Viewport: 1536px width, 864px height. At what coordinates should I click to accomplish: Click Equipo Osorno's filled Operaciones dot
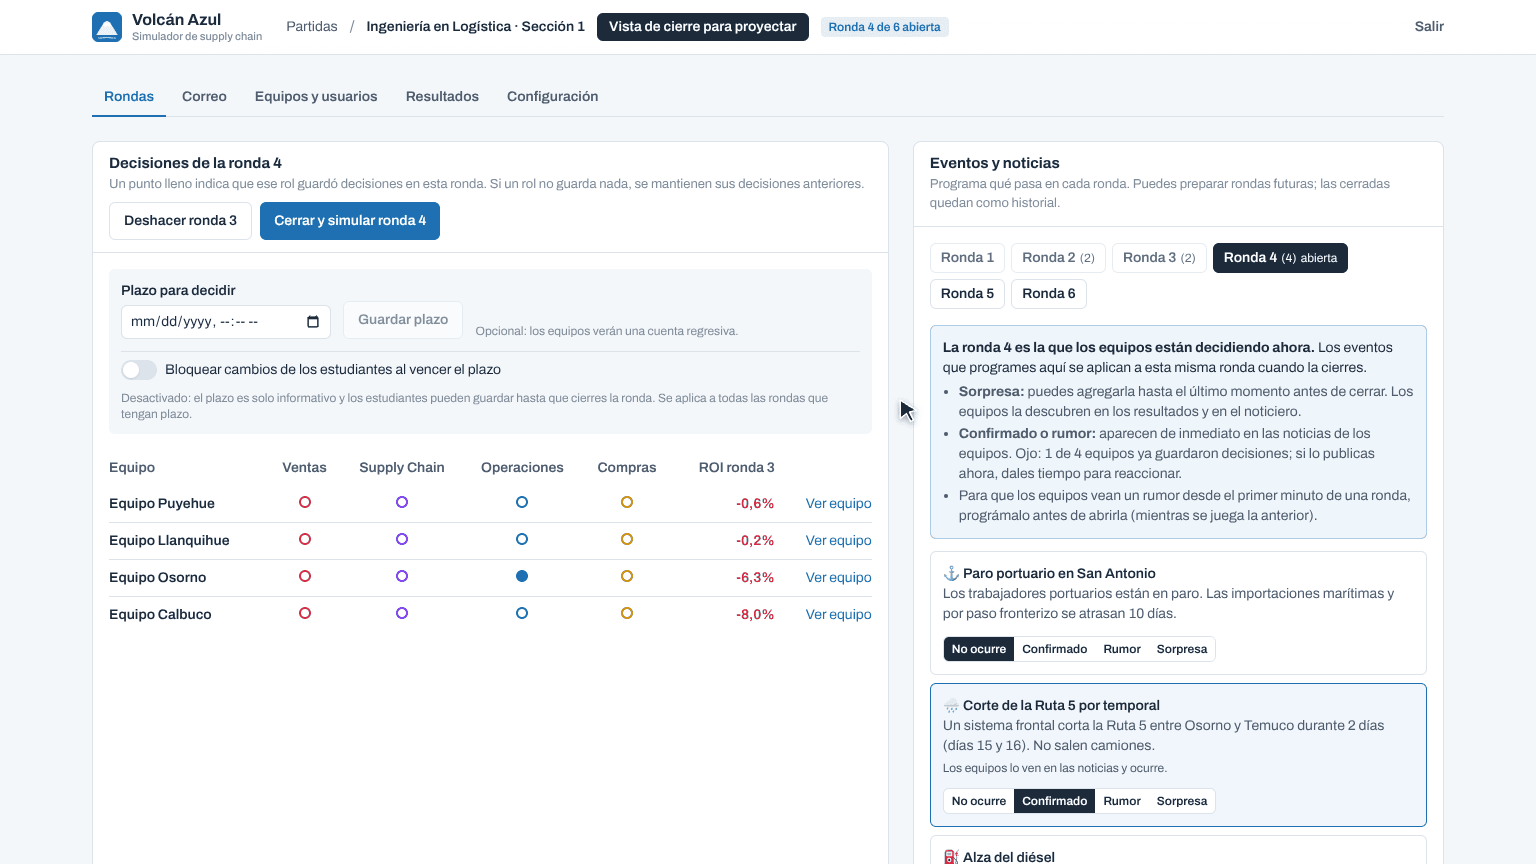point(522,576)
